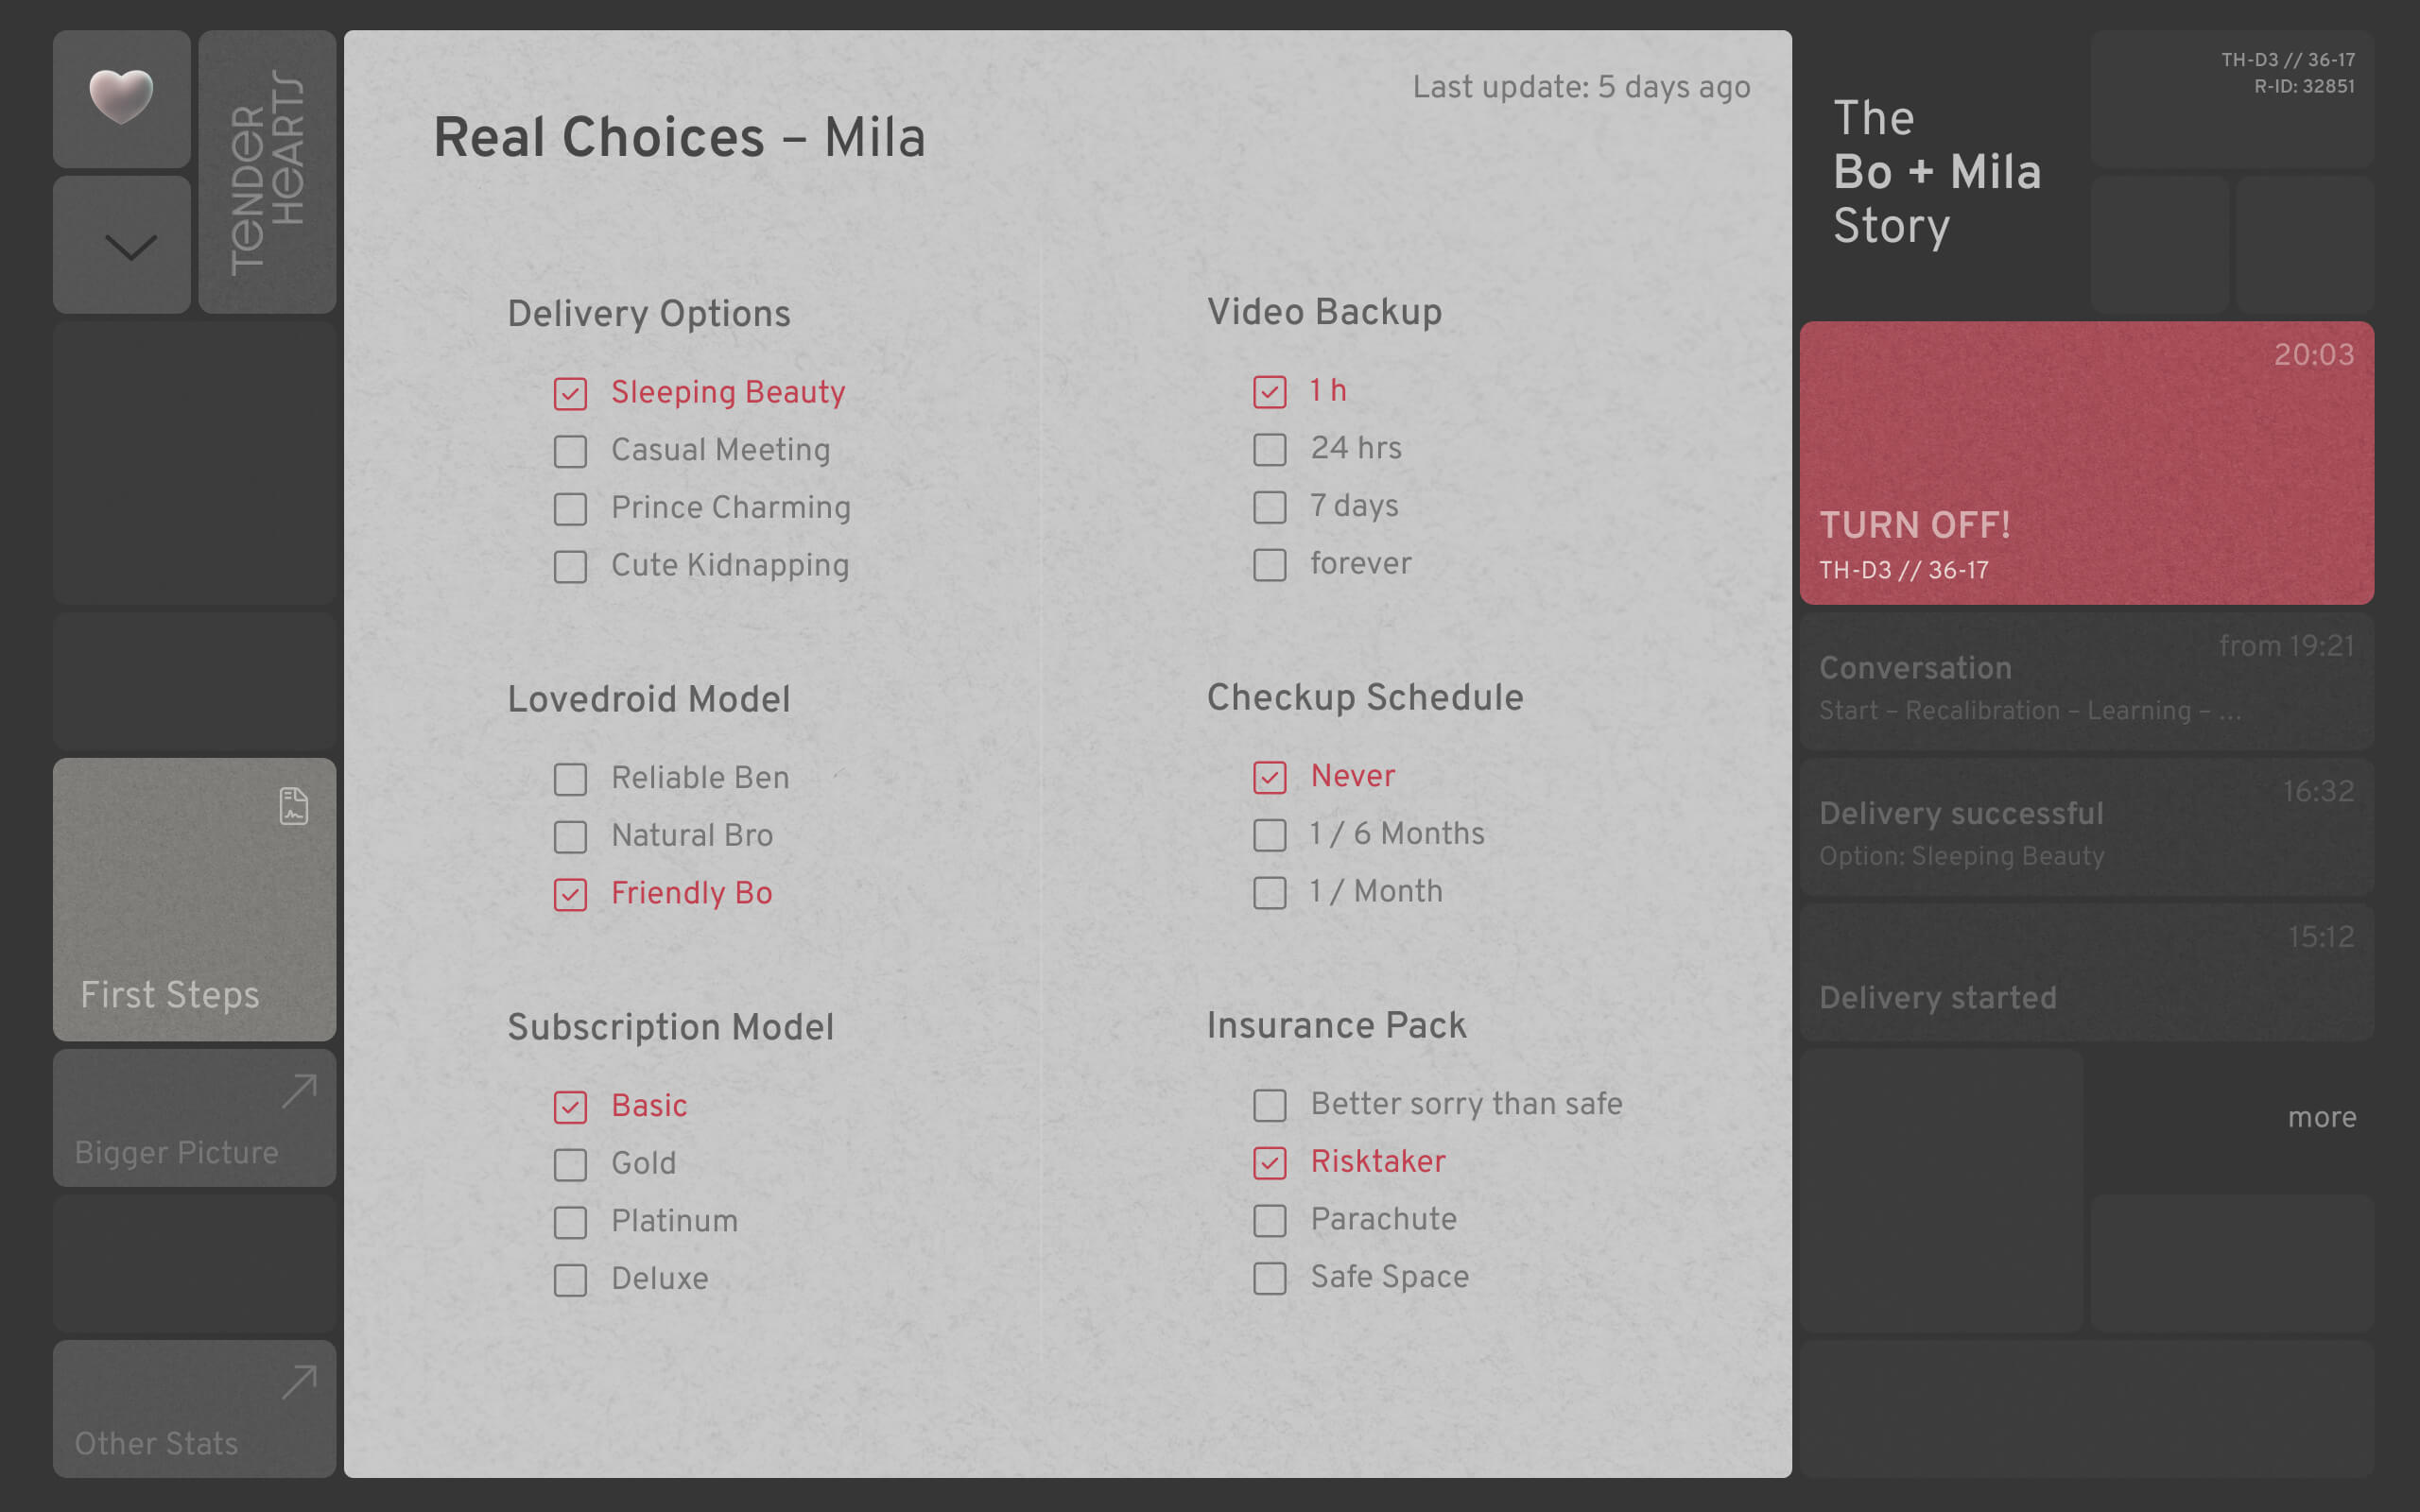Click the more link in story
2420x1512 pixels.
click(2322, 1117)
